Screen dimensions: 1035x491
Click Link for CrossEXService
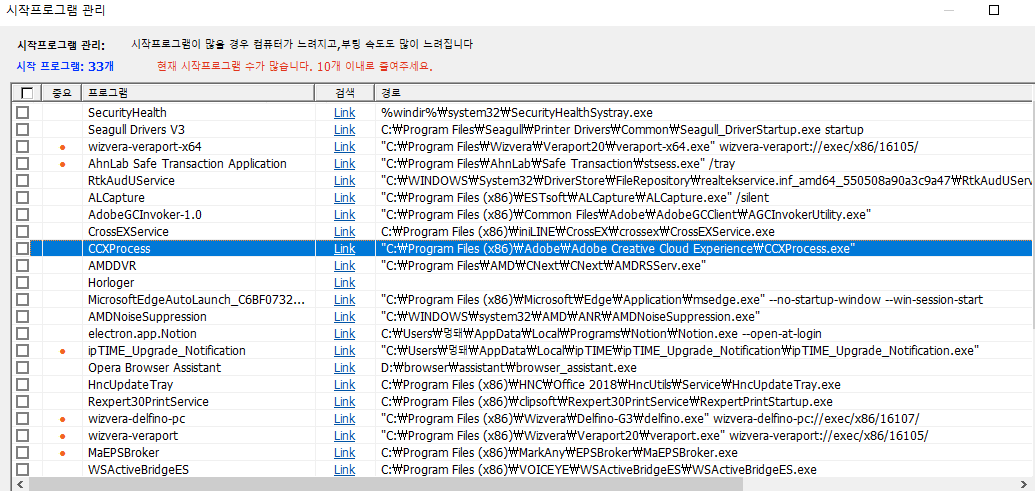345,232
